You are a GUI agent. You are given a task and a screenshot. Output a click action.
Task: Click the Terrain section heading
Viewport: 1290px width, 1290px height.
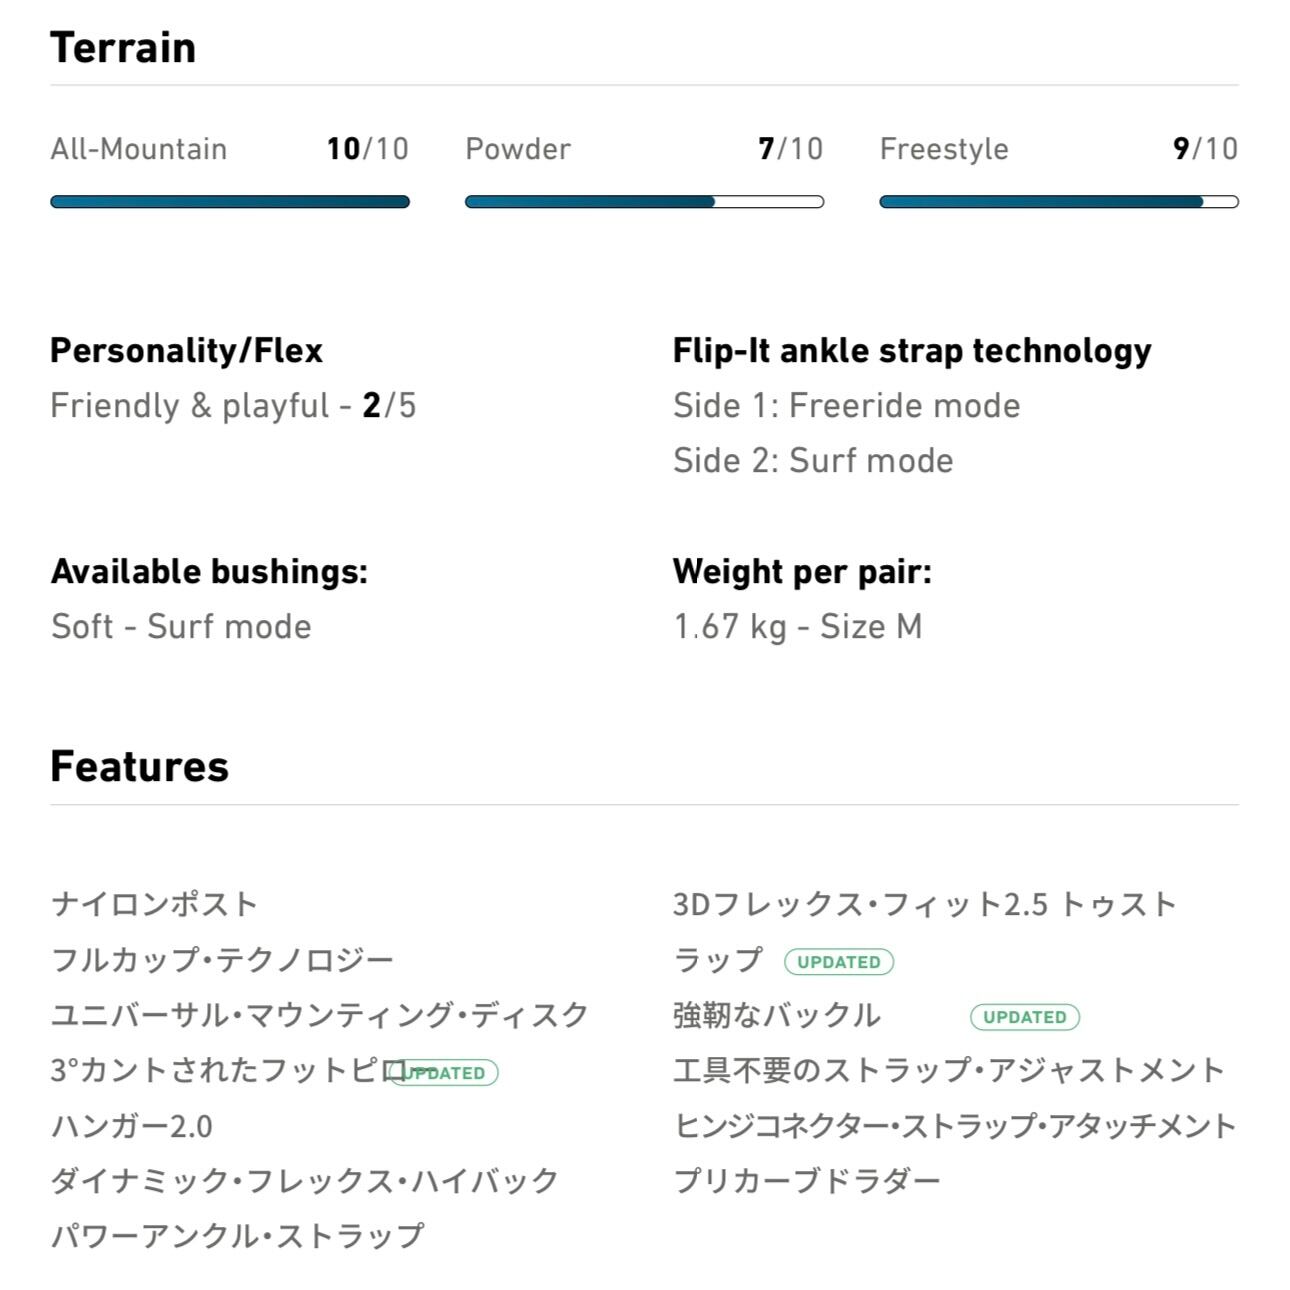[123, 48]
